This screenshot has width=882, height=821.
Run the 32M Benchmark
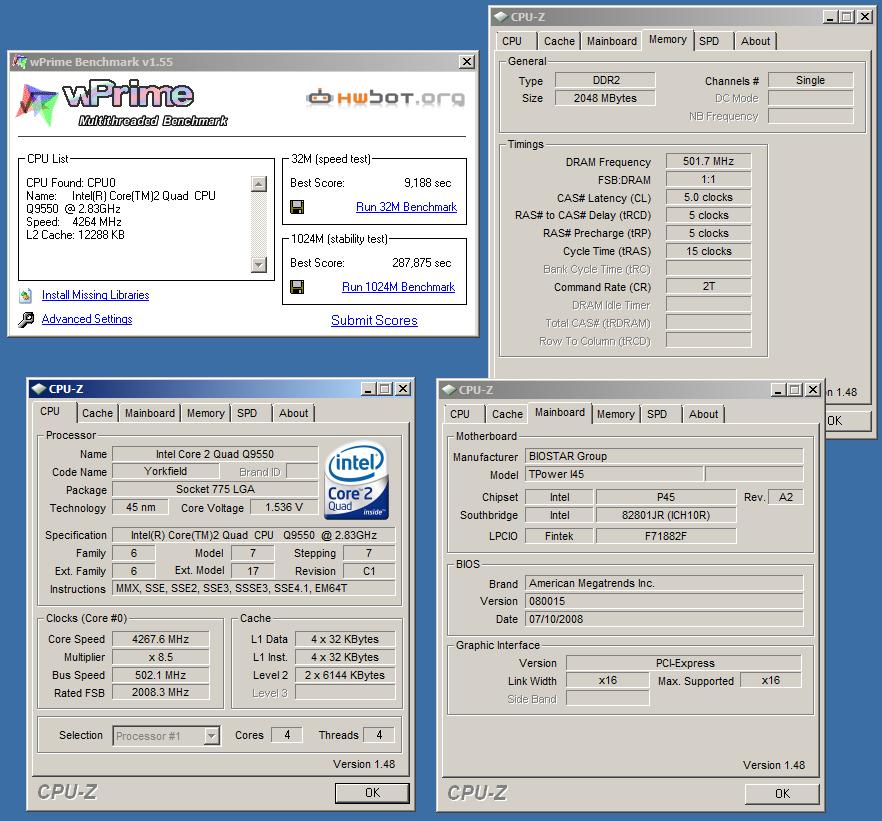[406, 207]
